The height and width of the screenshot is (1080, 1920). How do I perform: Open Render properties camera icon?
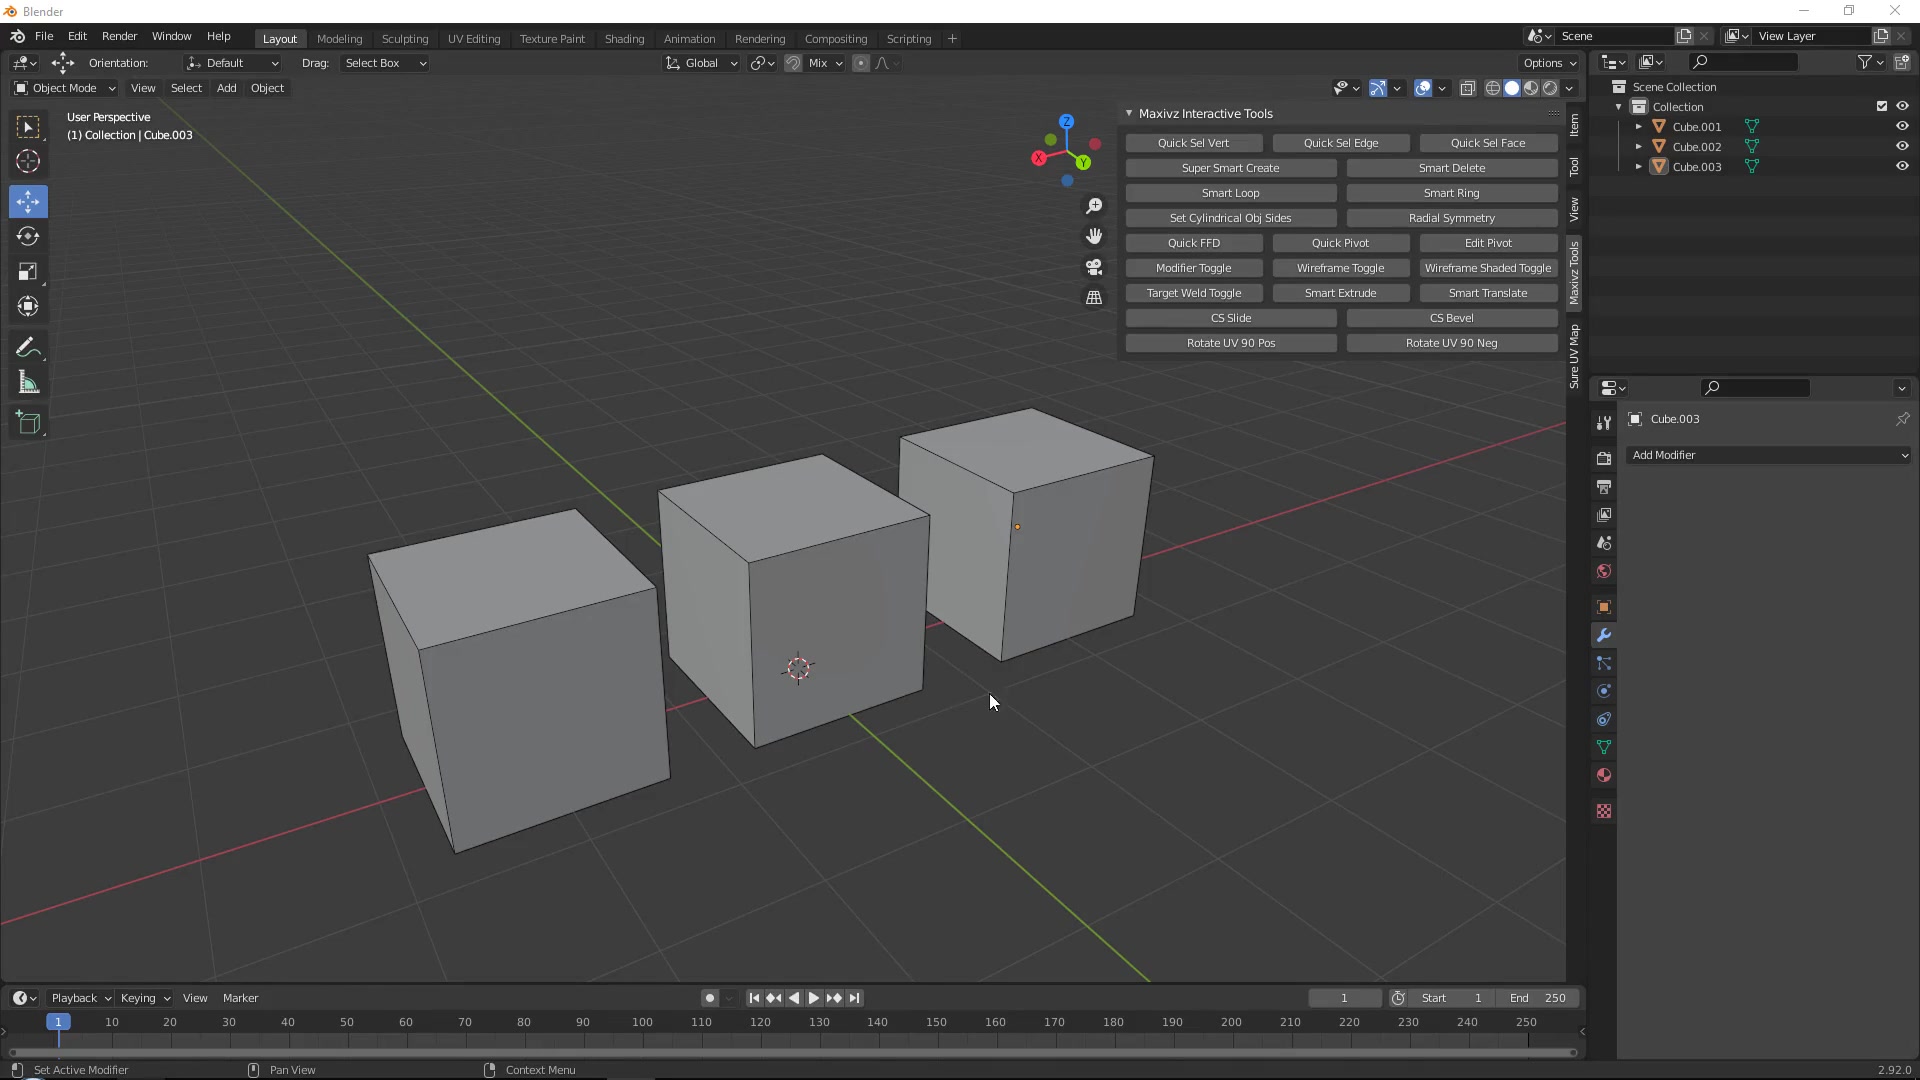pos(1604,459)
